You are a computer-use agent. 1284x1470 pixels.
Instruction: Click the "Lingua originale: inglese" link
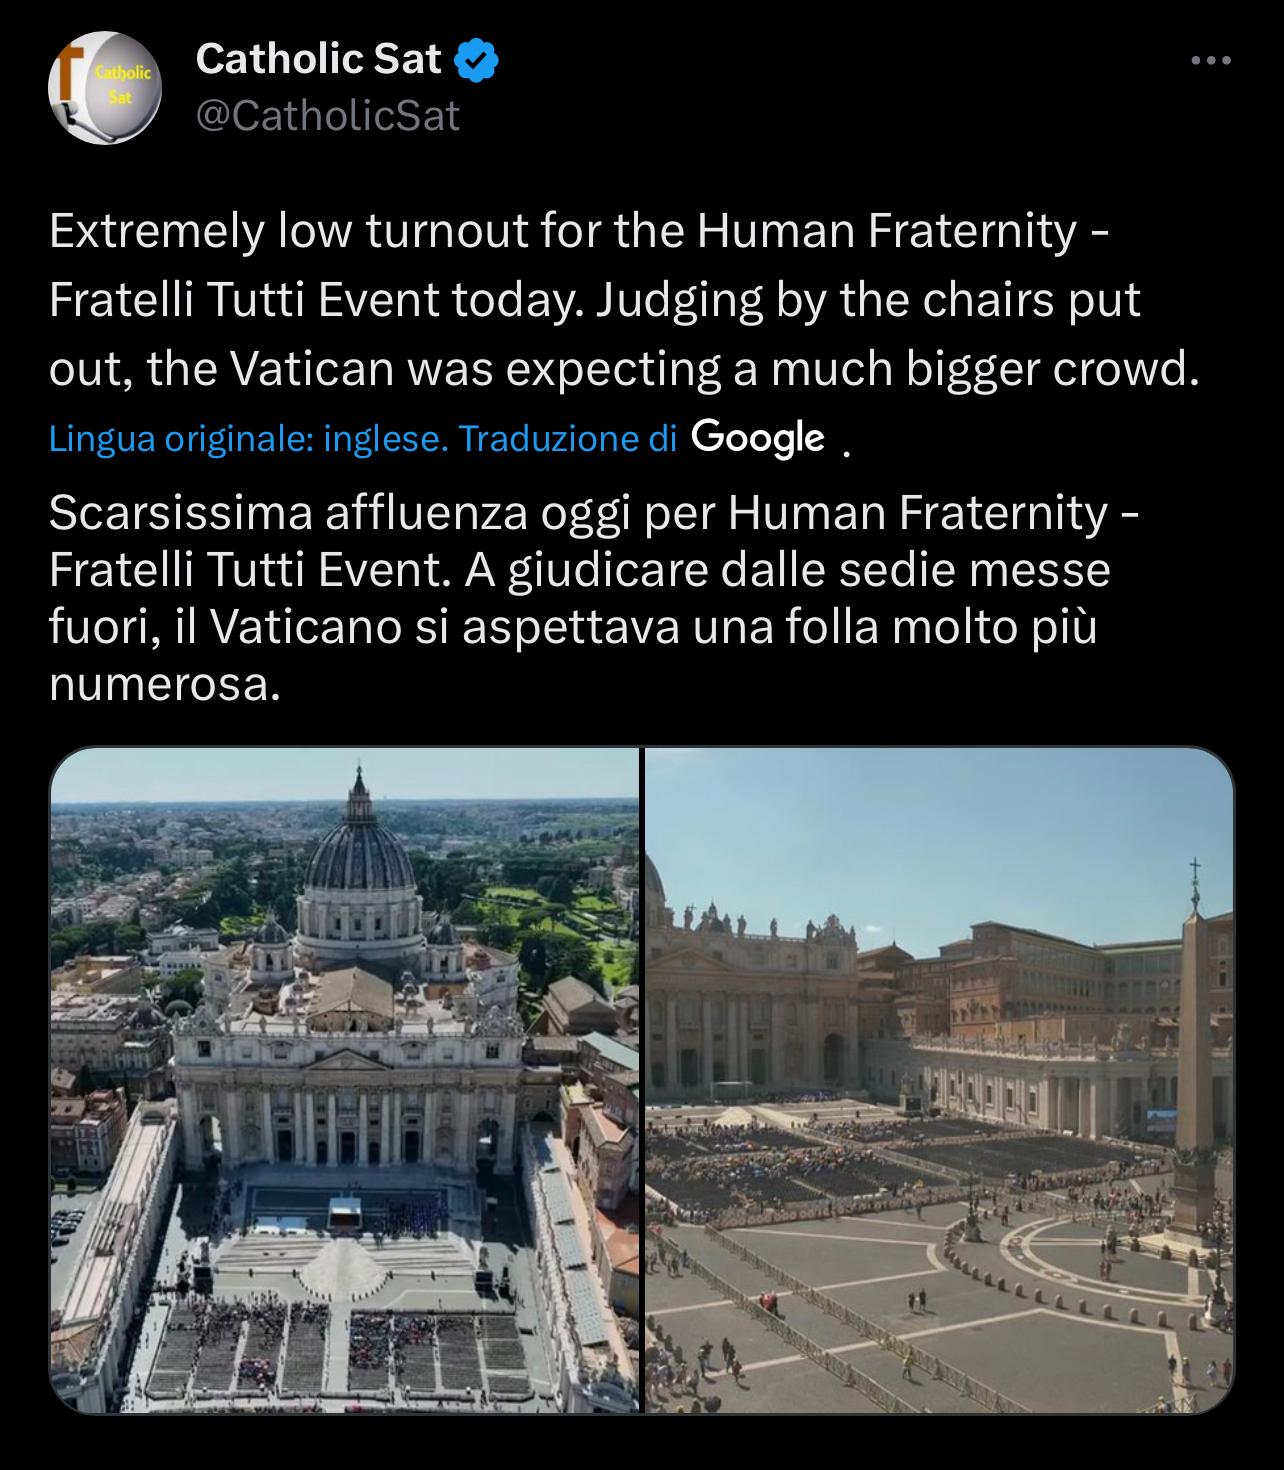(x=248, y=438)
